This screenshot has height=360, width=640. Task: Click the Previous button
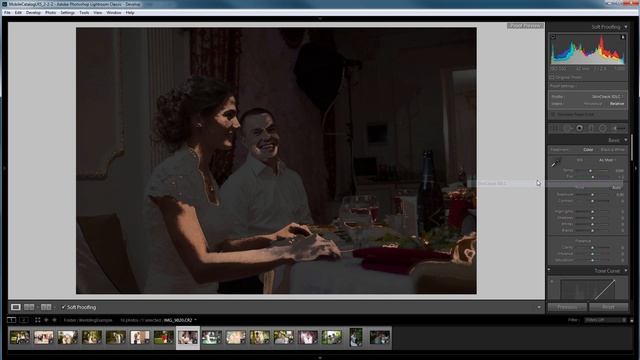(x=567, y=307)
